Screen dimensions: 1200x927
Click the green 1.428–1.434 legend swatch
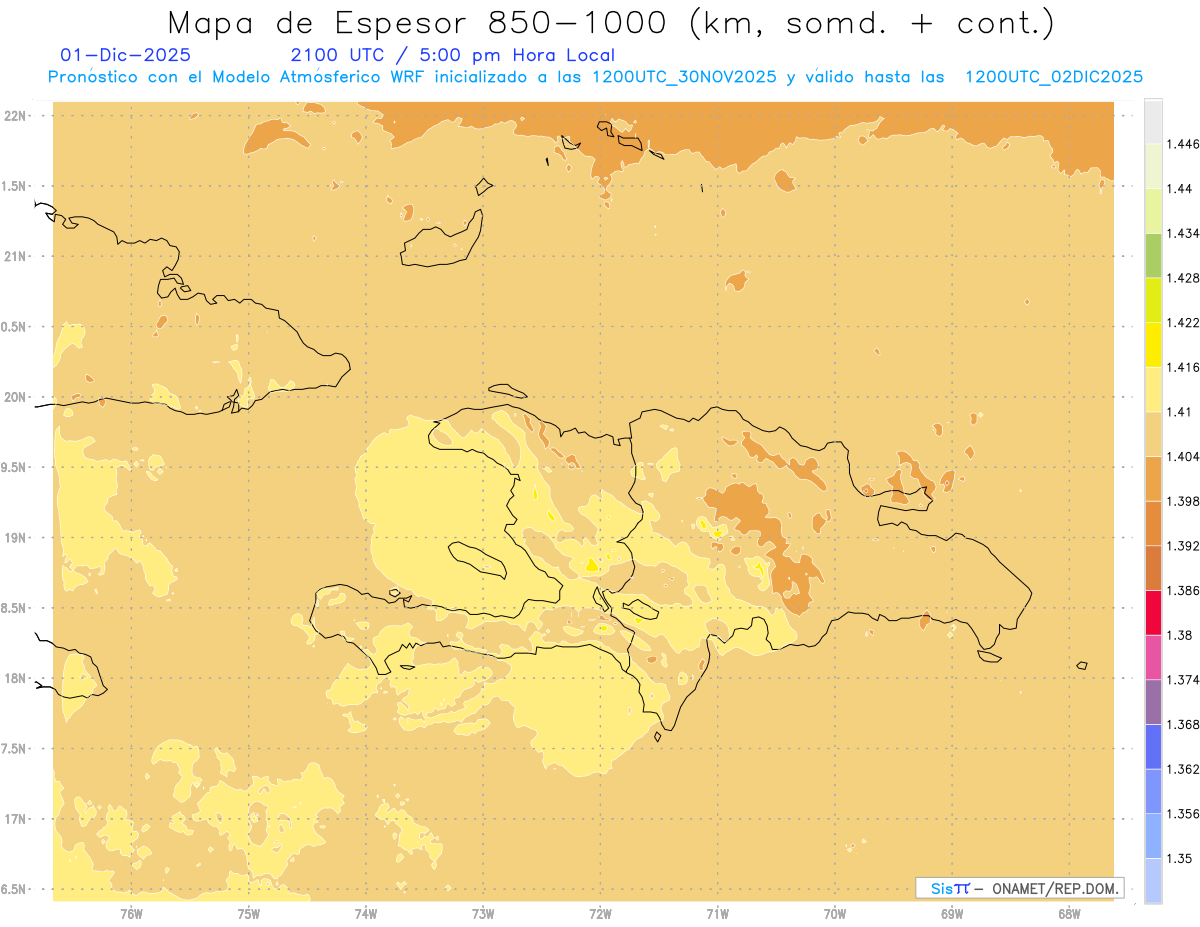pyautogui.click(x=1153, y=255)
